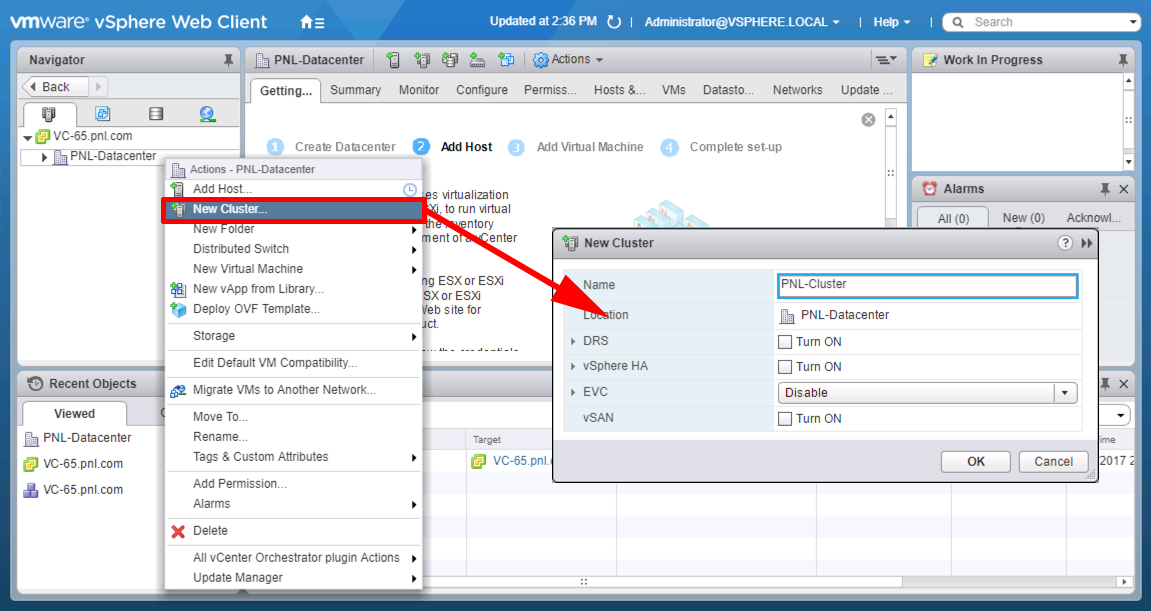This screenshot has height=611, width=1151.
Task: Cancel the New Cluster dialog
Action: click(x=1053, y=462)
